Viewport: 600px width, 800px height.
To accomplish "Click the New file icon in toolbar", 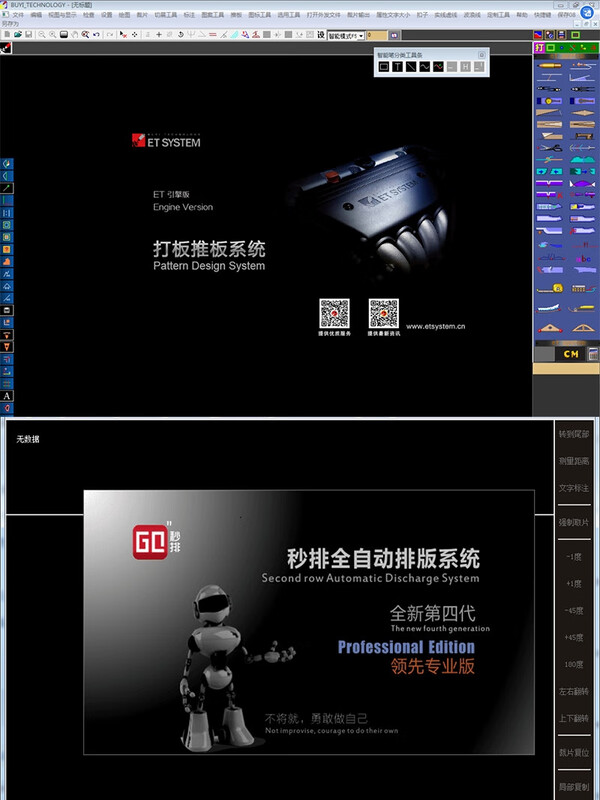I will pyautogui.click(x=7, y=34).
